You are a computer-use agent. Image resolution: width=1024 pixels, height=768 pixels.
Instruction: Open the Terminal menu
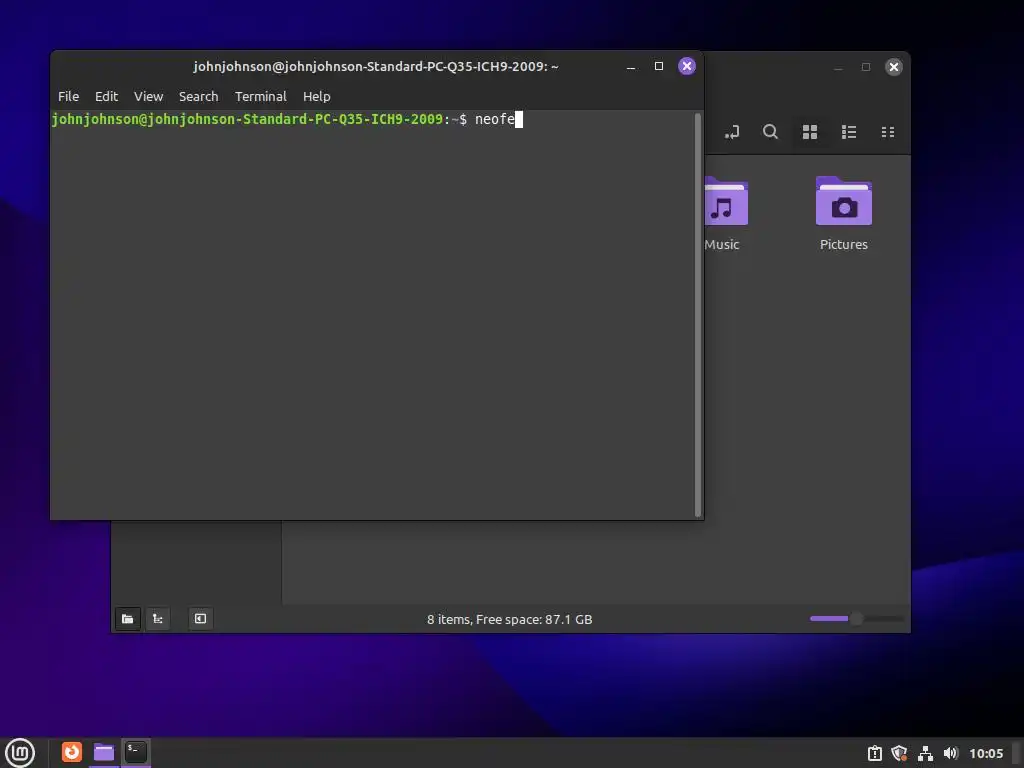tap(261, 97)
